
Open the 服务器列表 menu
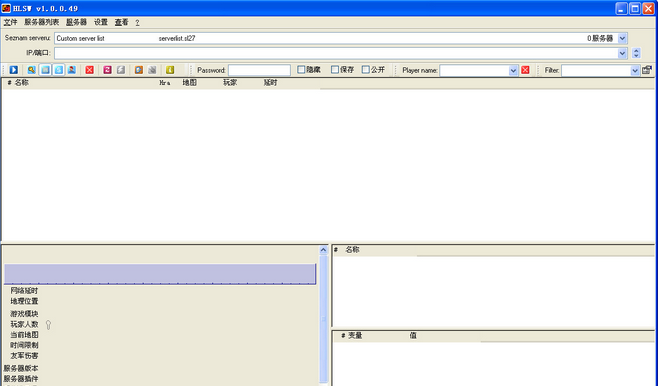[42, 22]
